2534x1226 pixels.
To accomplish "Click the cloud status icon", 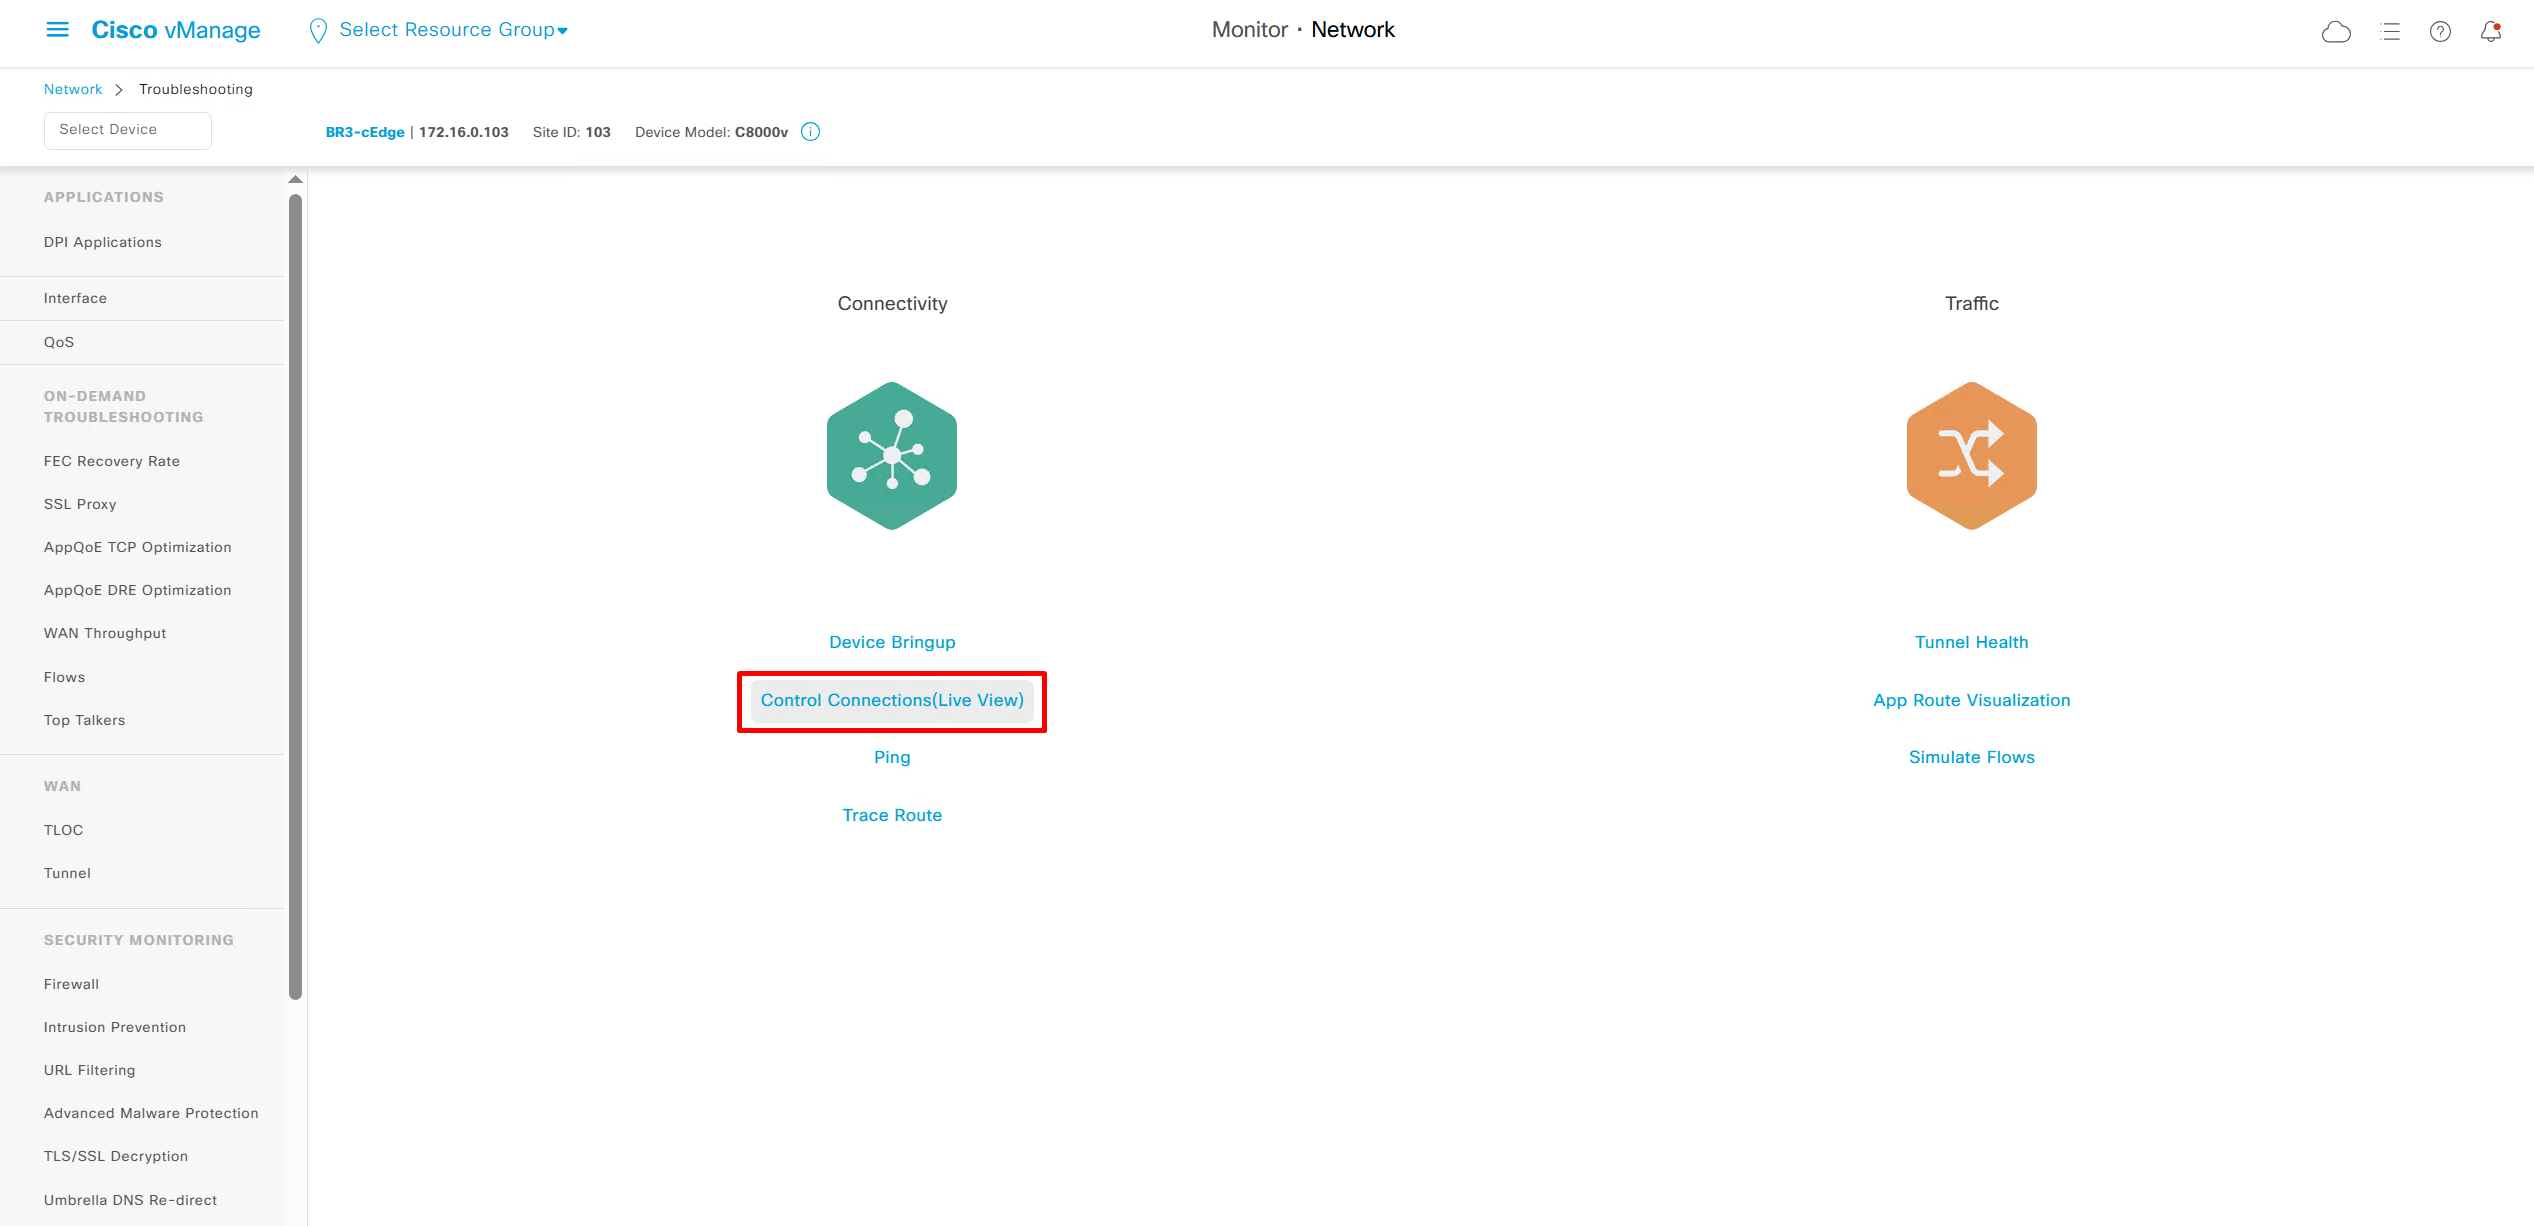I will 2335,32.
